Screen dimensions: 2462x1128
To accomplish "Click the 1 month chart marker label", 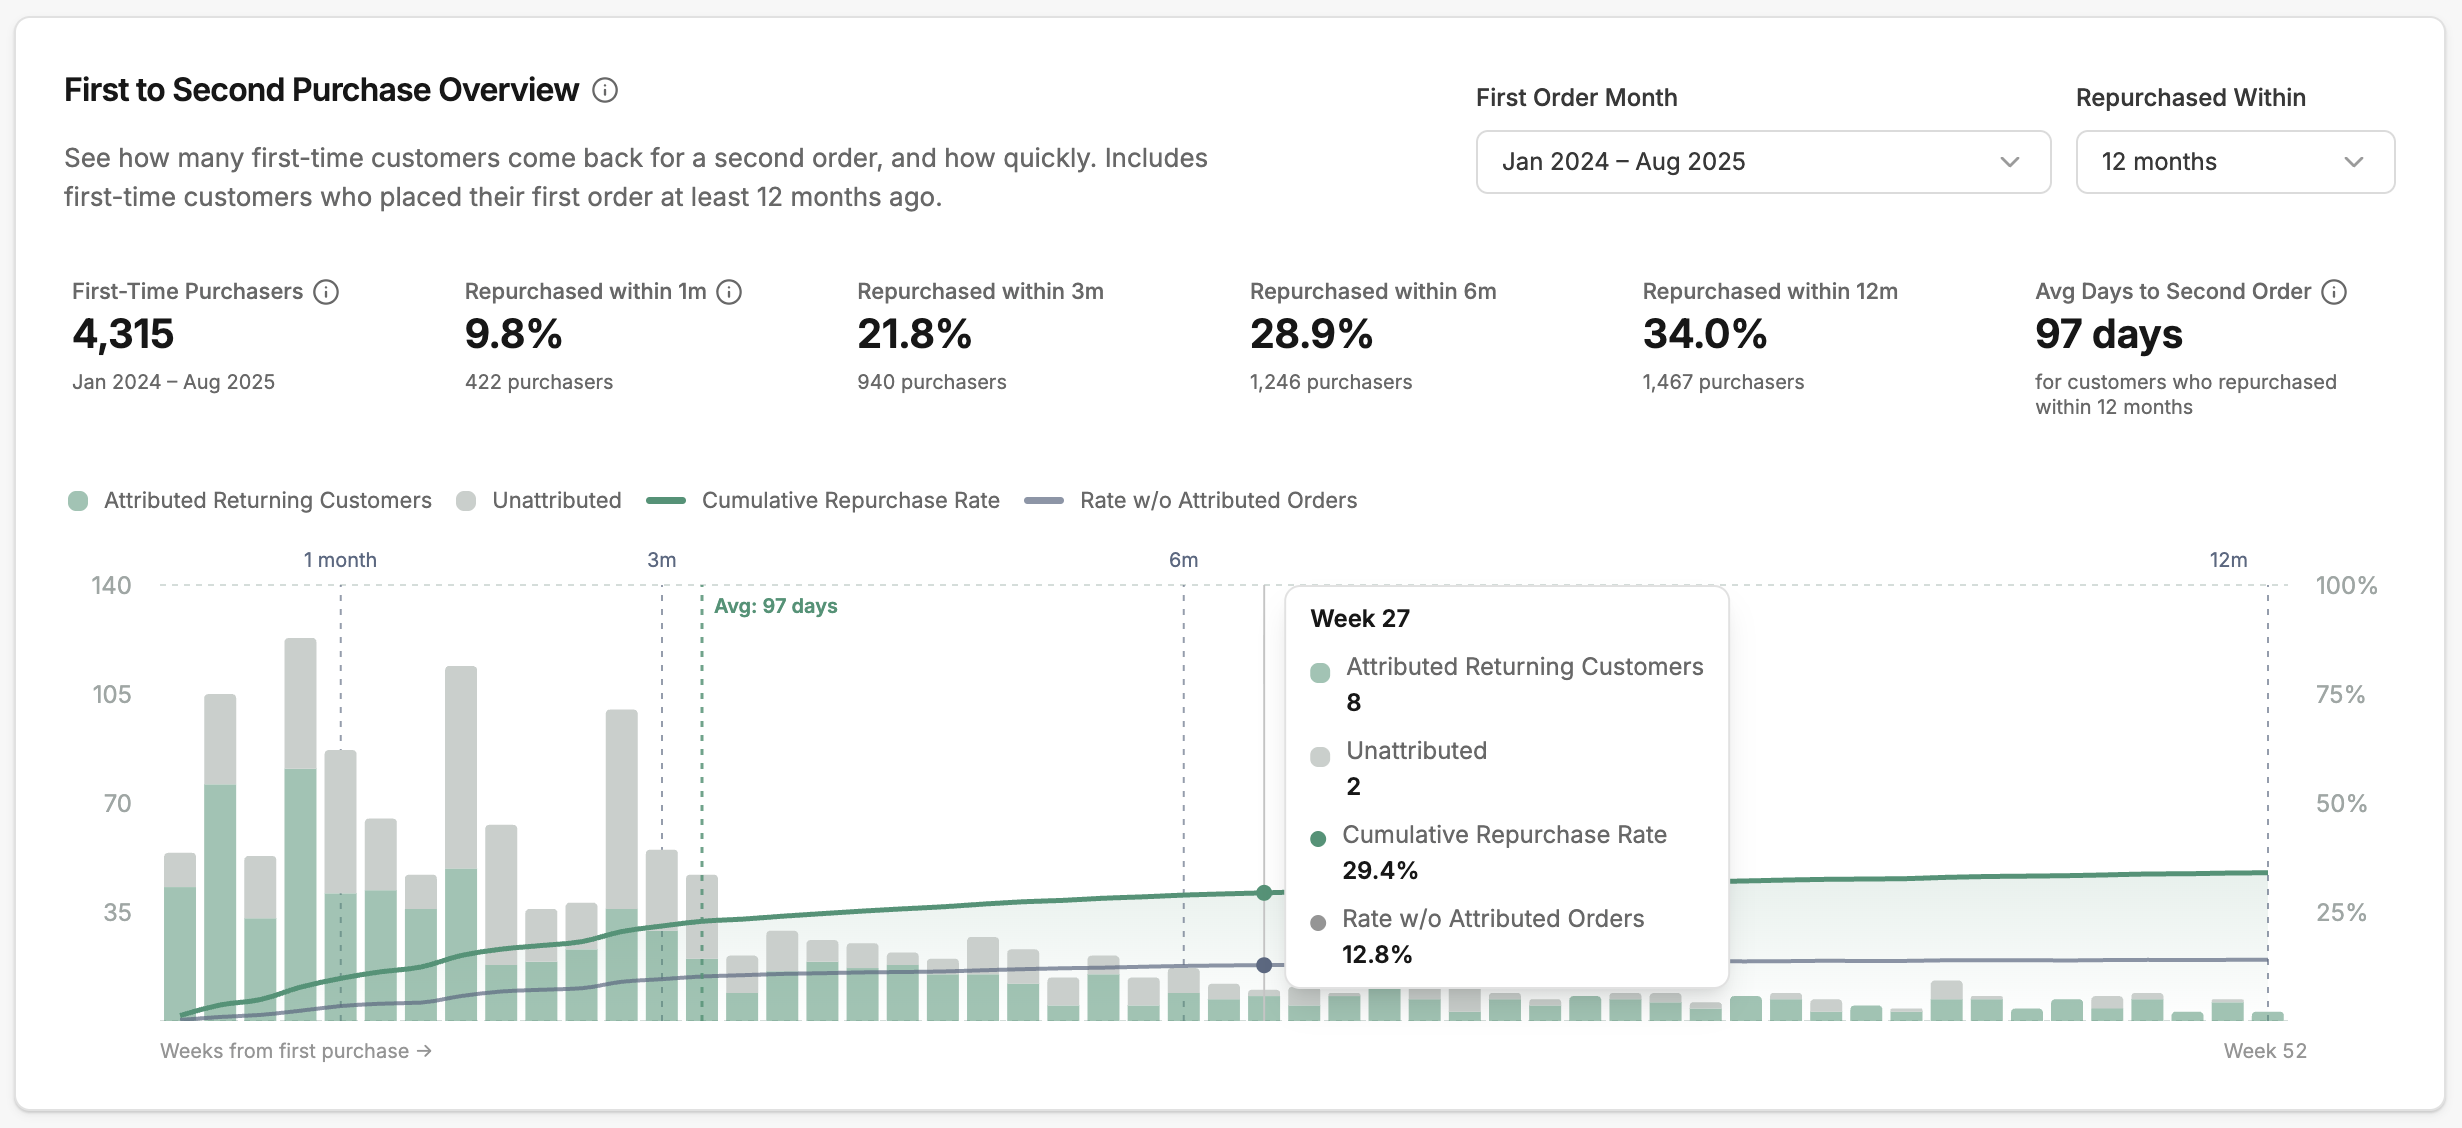I will 340,560.
